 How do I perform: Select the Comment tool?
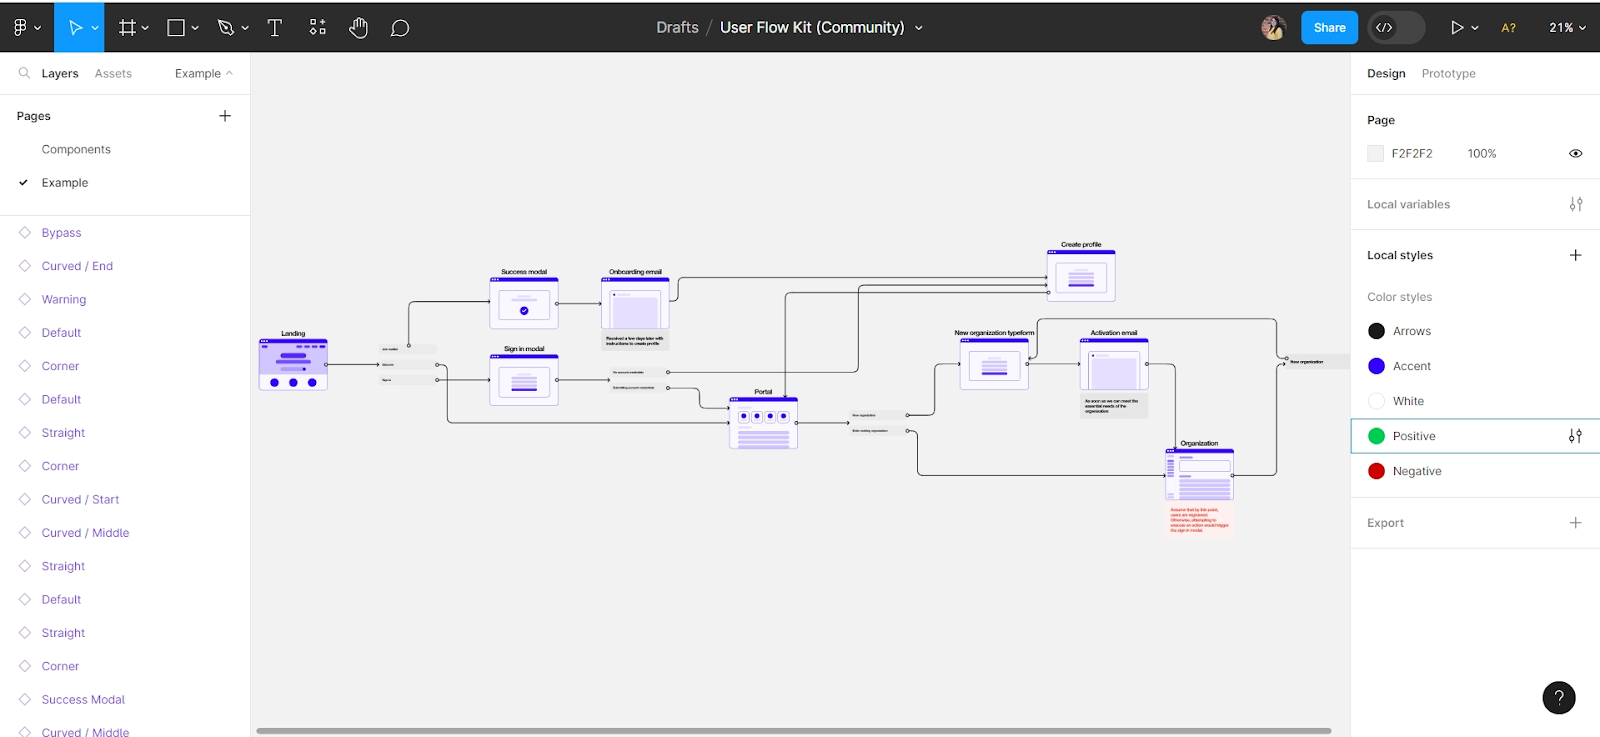pos(400,28)
